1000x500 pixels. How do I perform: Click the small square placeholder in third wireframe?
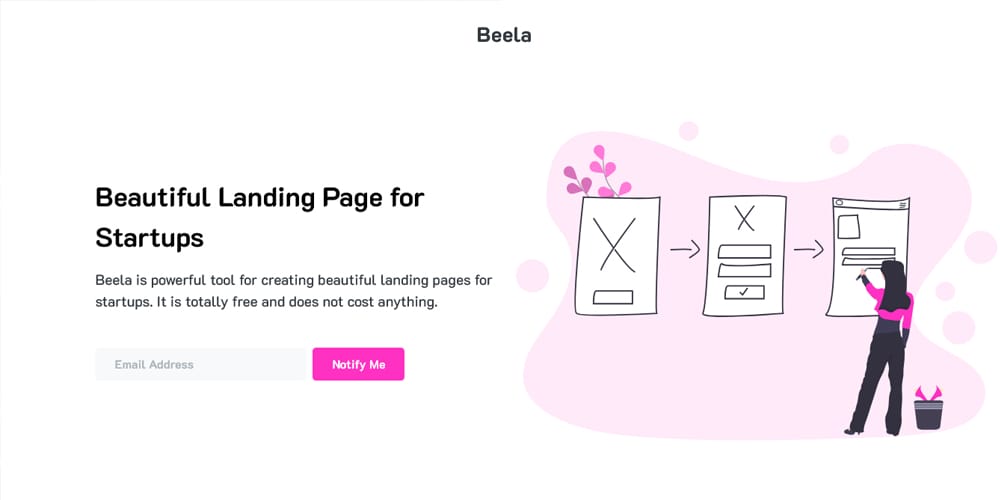[x=848, y=226]
